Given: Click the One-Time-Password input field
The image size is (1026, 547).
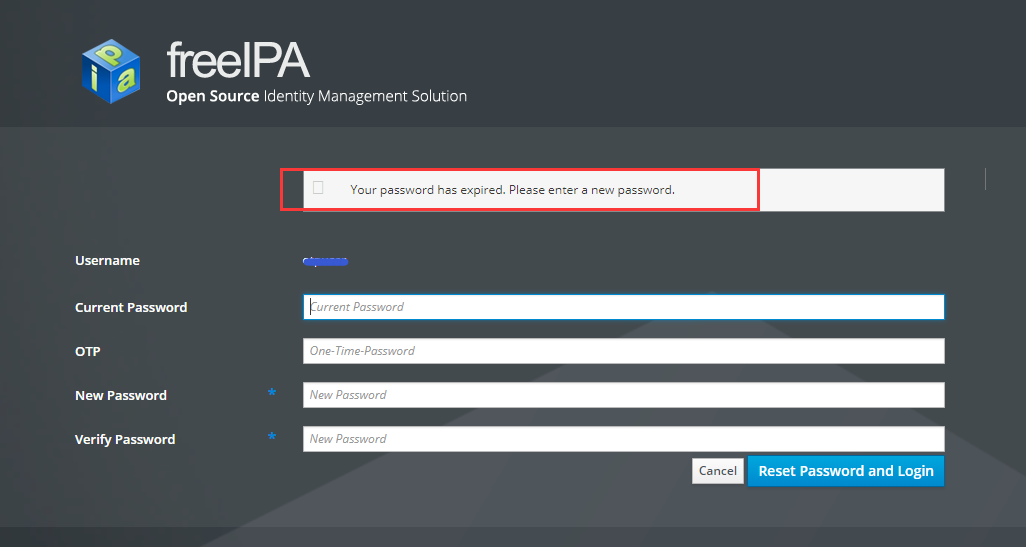Looking at the screenshot, I should [624, 351].
